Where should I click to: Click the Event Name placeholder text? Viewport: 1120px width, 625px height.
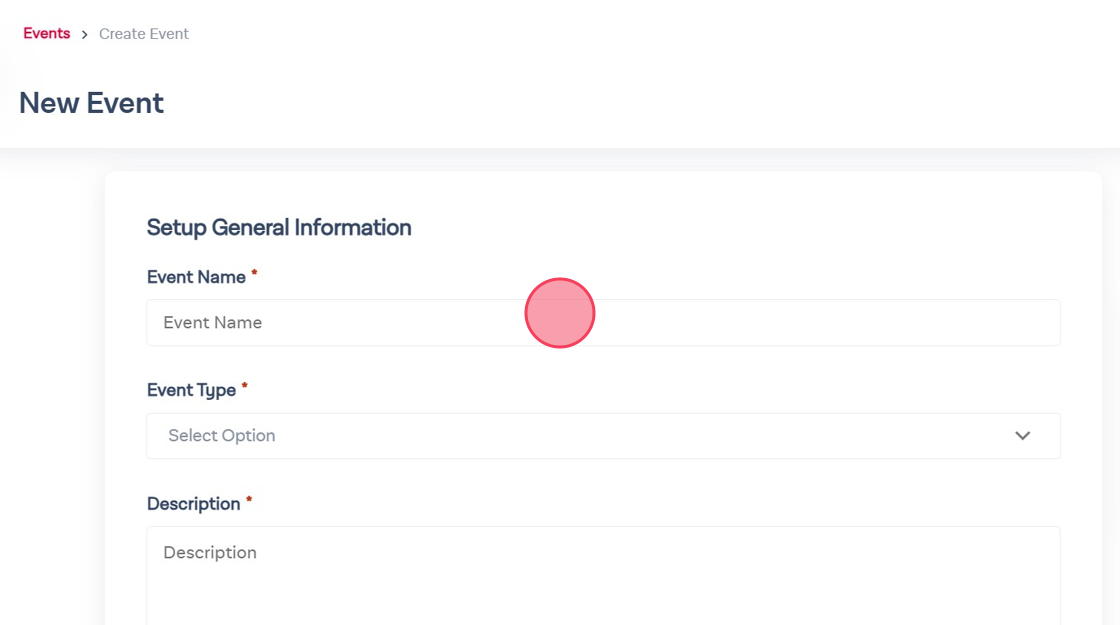[x=213, y=323]
